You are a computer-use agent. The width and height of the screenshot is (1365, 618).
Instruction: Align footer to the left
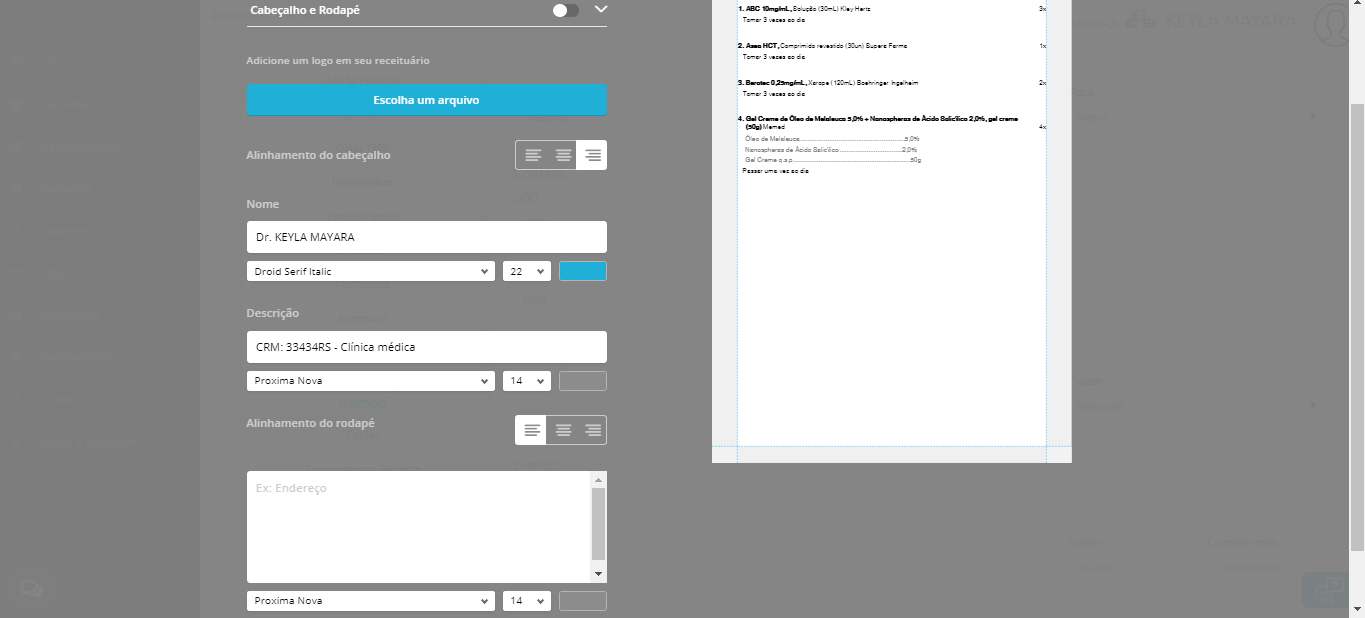(x=533, y=430)
